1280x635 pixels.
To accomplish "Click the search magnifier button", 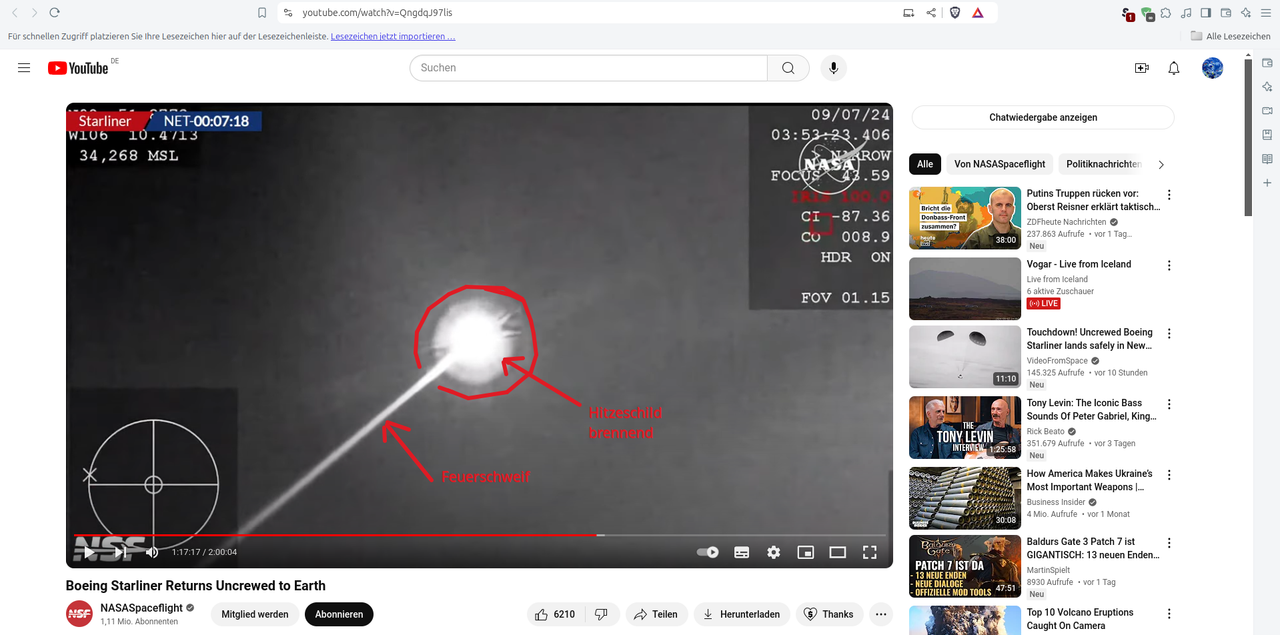I will pos(788,68).
